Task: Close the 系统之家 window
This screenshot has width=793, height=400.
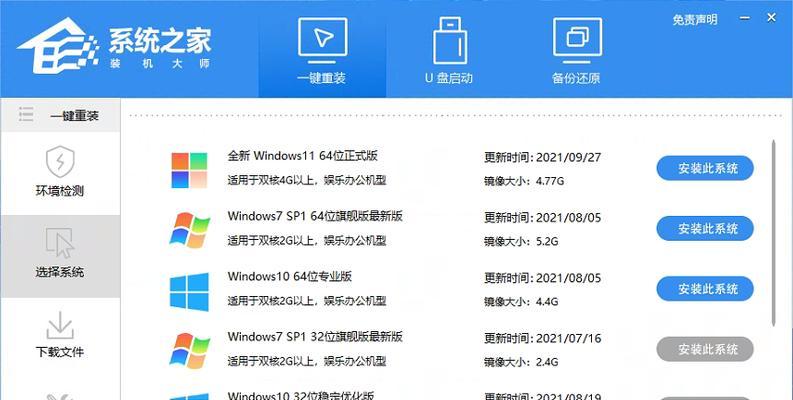Action: pos(771,18)
